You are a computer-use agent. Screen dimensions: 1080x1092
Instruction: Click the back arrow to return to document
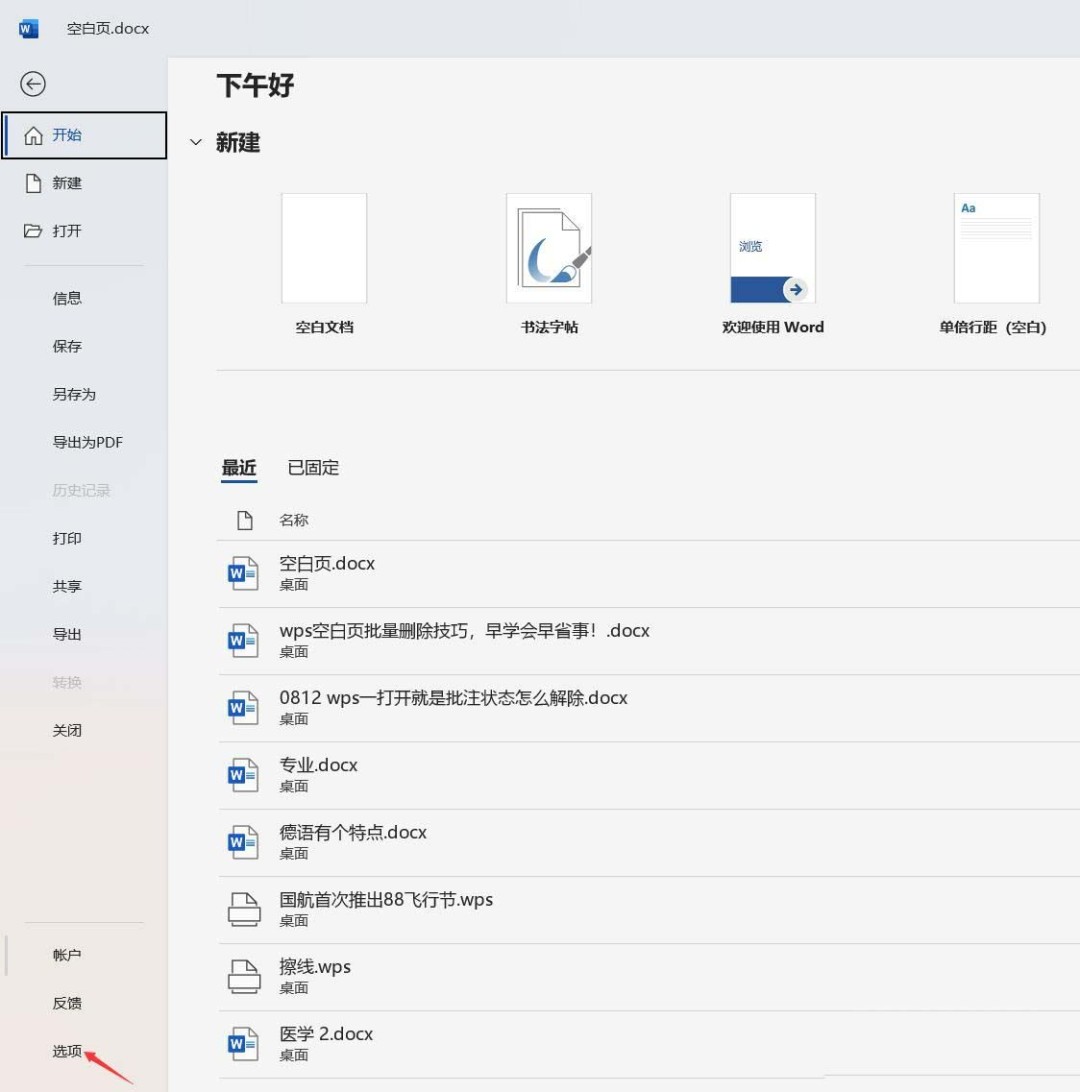[33, 84]
